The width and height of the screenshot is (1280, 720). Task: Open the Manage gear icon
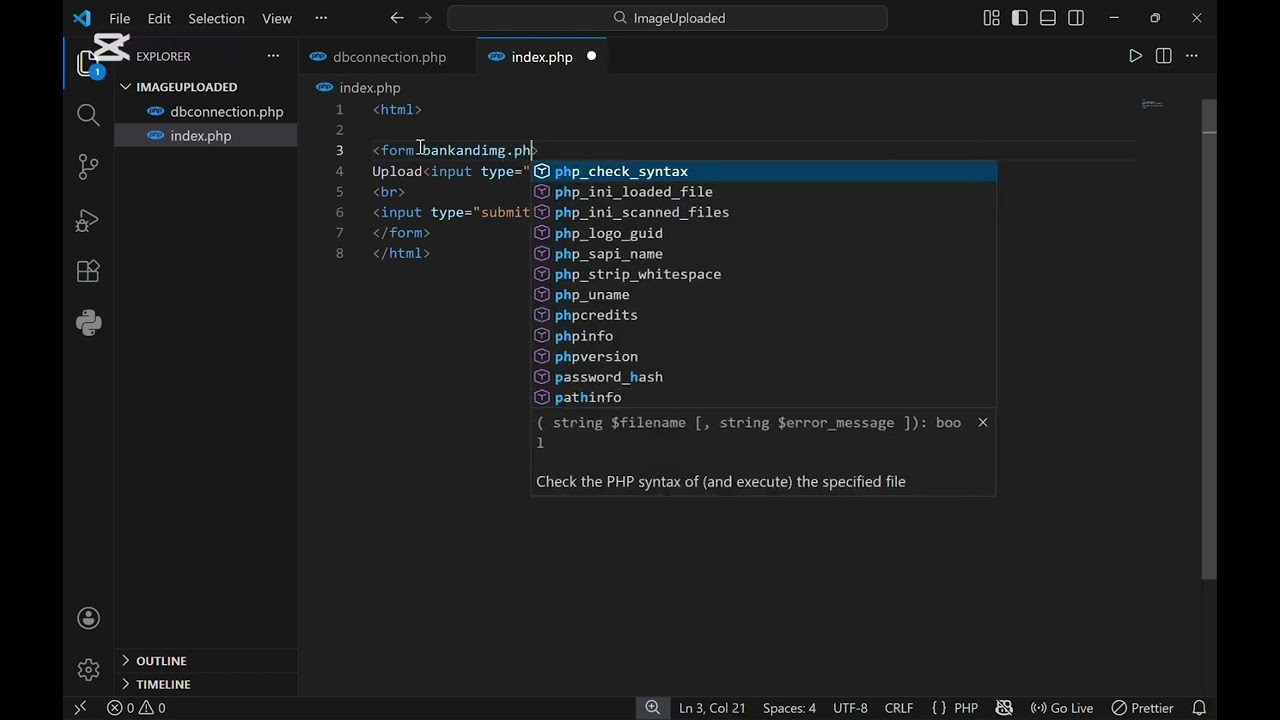[x=88, y=669]
